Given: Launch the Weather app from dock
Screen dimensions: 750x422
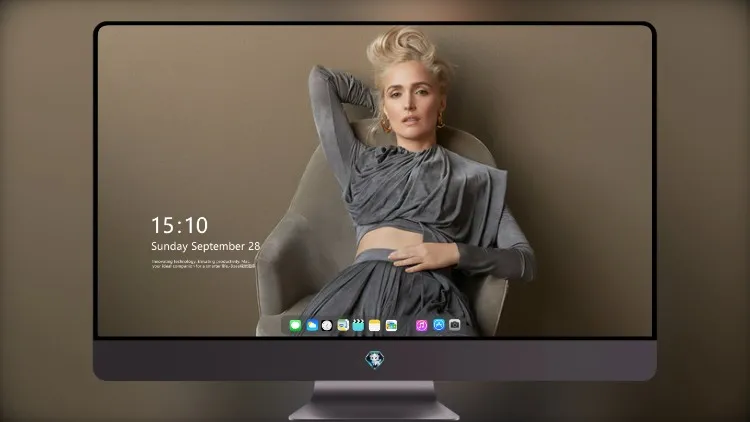Looking at the screenshot, I should (x=312, y=326).
